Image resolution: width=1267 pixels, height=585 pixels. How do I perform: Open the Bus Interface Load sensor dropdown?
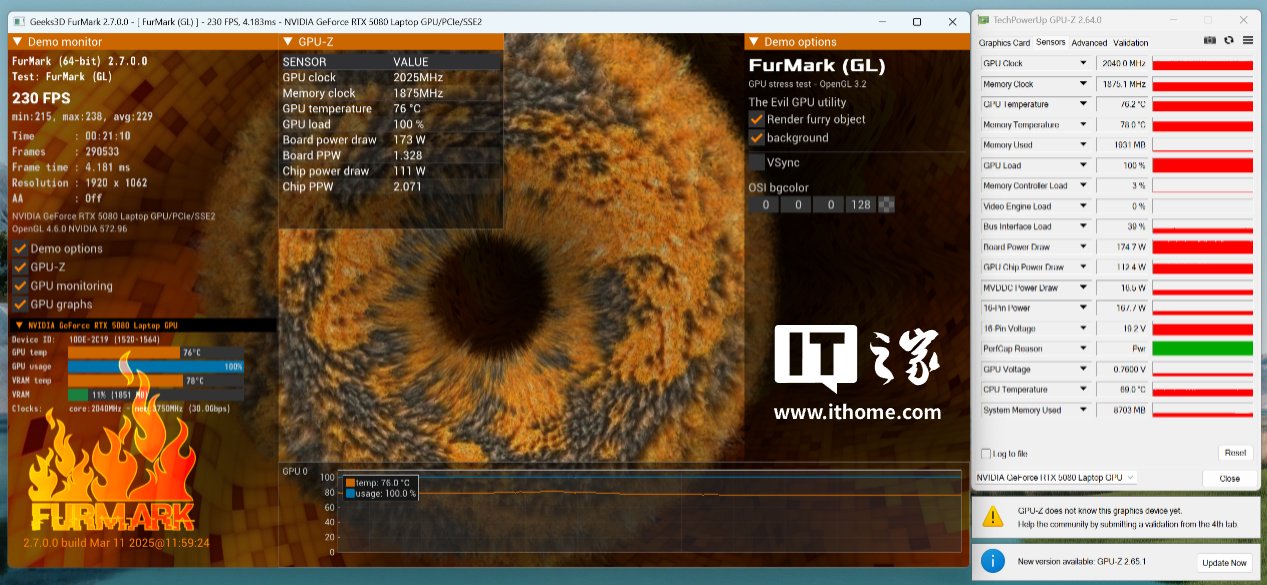[x=1082, y=226]
